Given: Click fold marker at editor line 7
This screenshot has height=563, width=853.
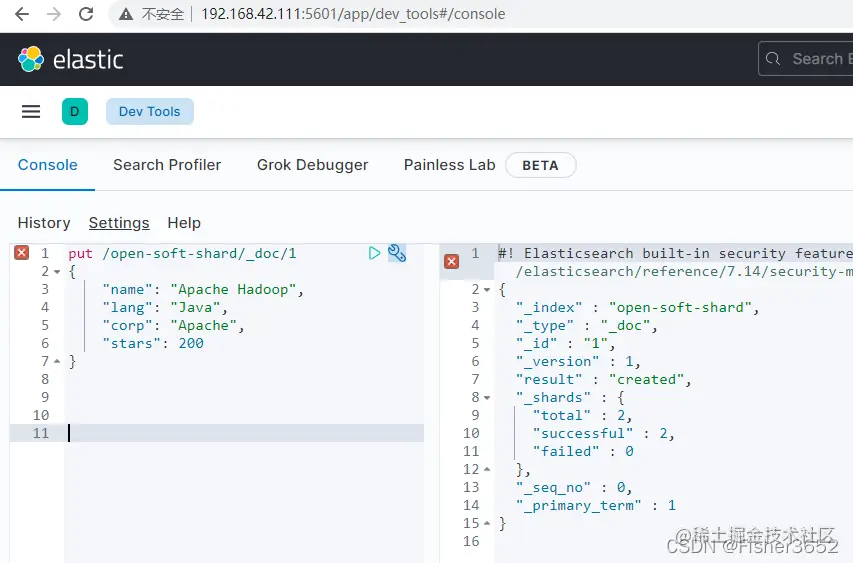Looking at the screenshot, I should tap(57, 361).
